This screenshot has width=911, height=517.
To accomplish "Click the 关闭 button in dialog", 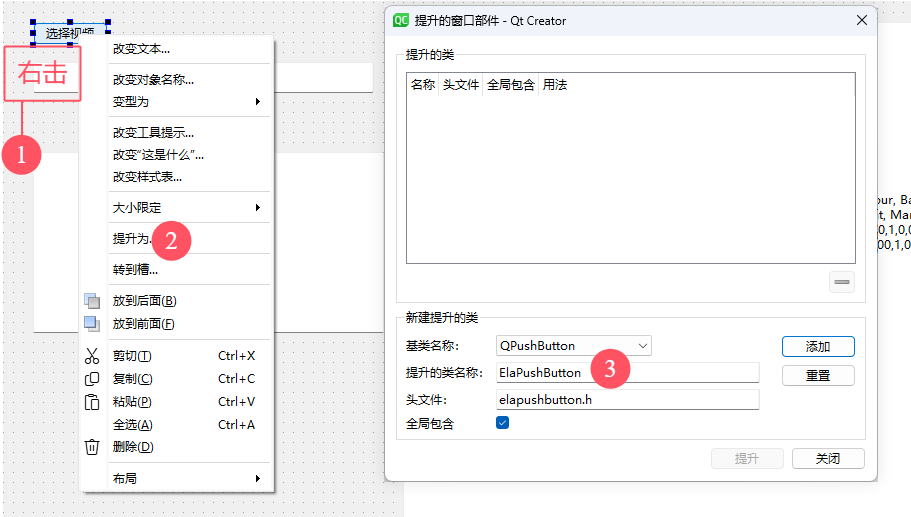I will point(827,459).
